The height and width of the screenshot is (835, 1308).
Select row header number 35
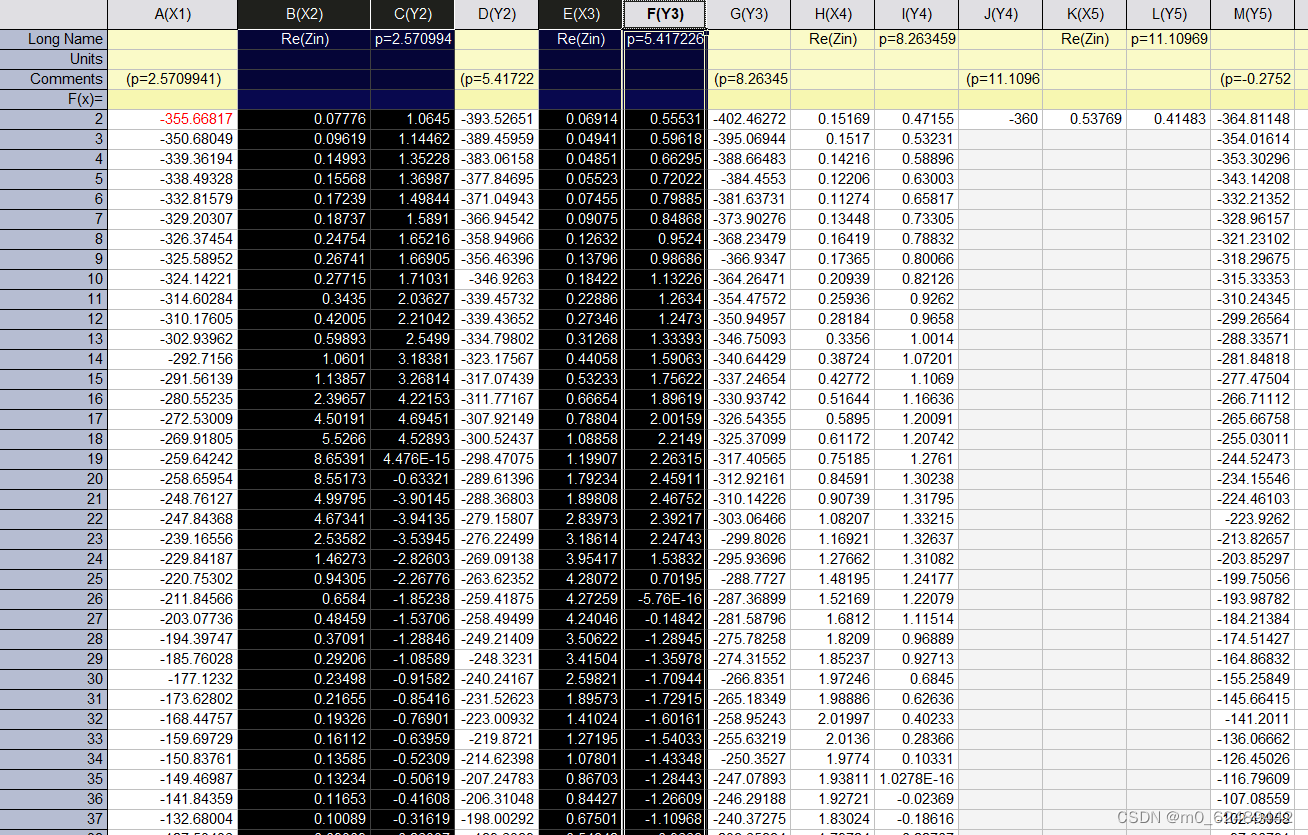coord(54,779)
